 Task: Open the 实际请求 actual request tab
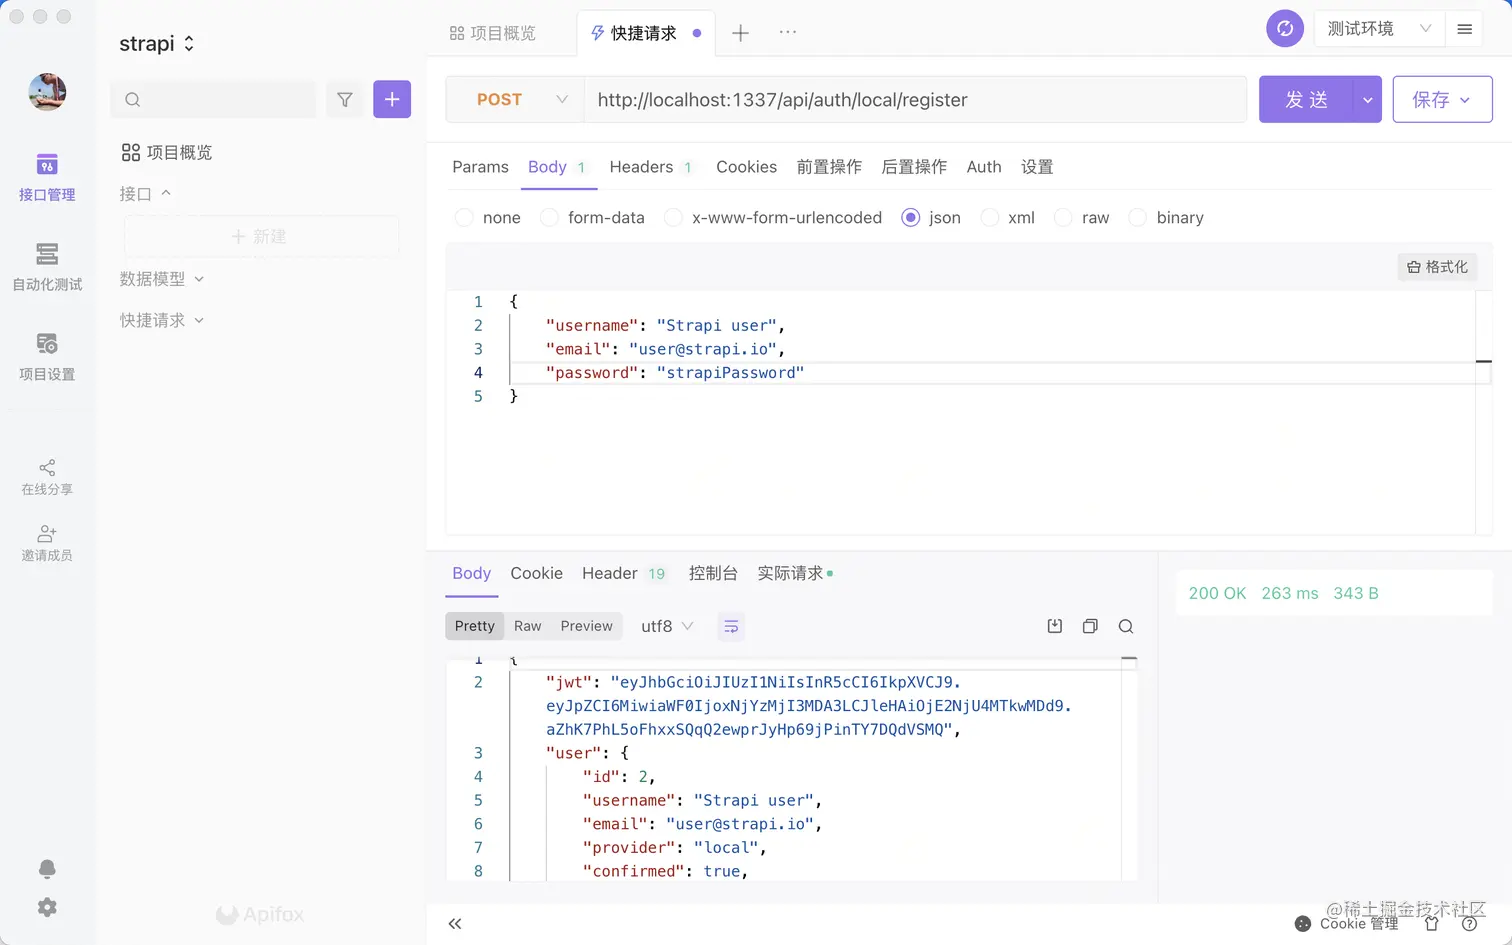[794, 573]
